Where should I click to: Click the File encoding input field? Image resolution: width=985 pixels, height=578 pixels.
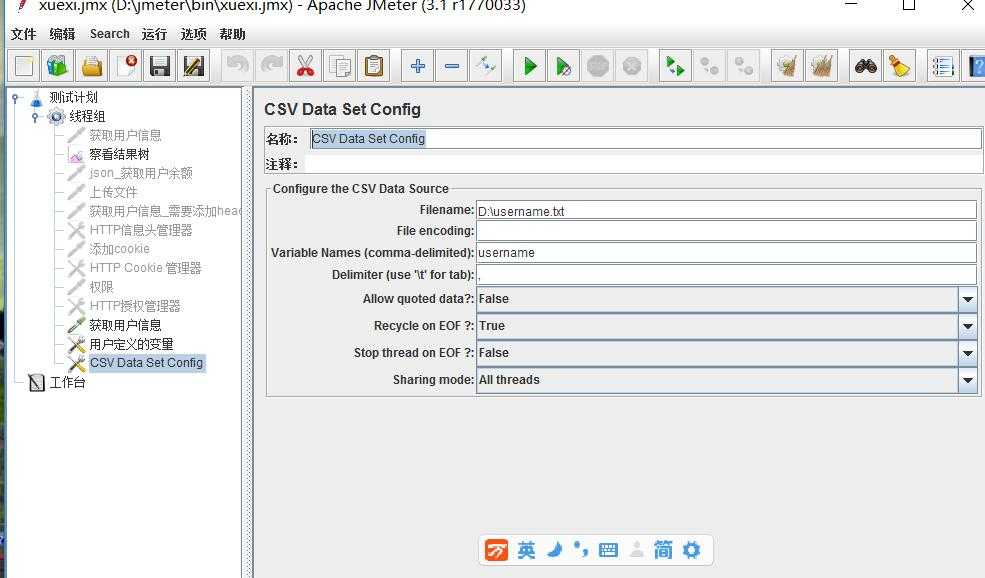pyautogui.click(x=726, y=231)
